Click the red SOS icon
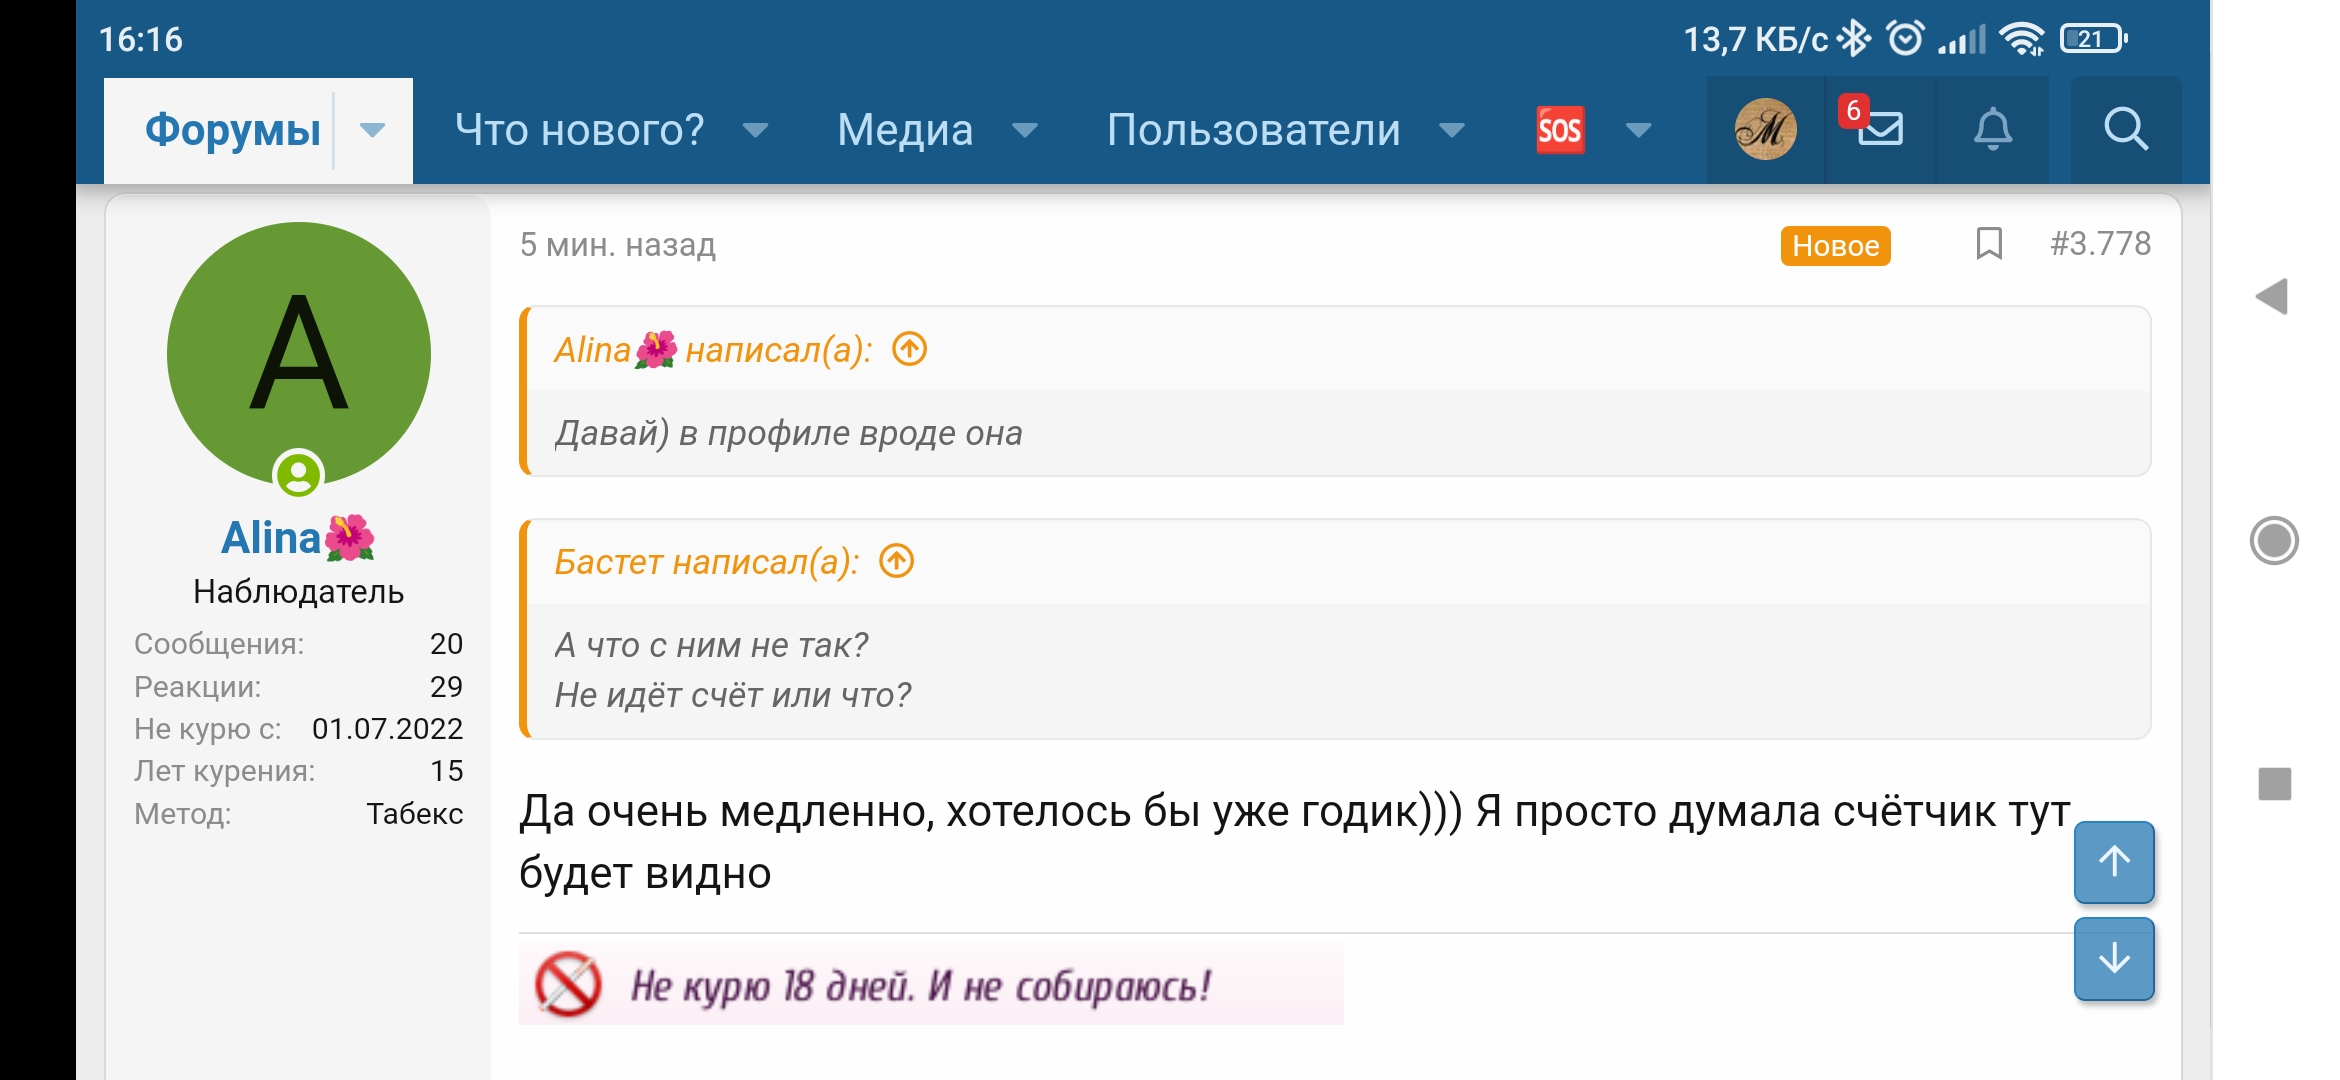2340x1080 pixels. pyautogui.click(x=1560, y=130)
